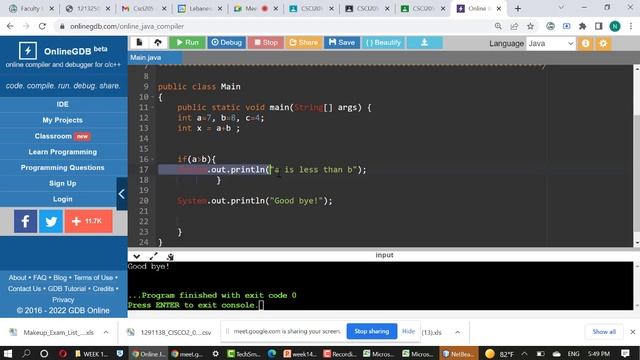The height and width of the screenshot is (360, 640).
Task: Save the current project
Action: 342,42
